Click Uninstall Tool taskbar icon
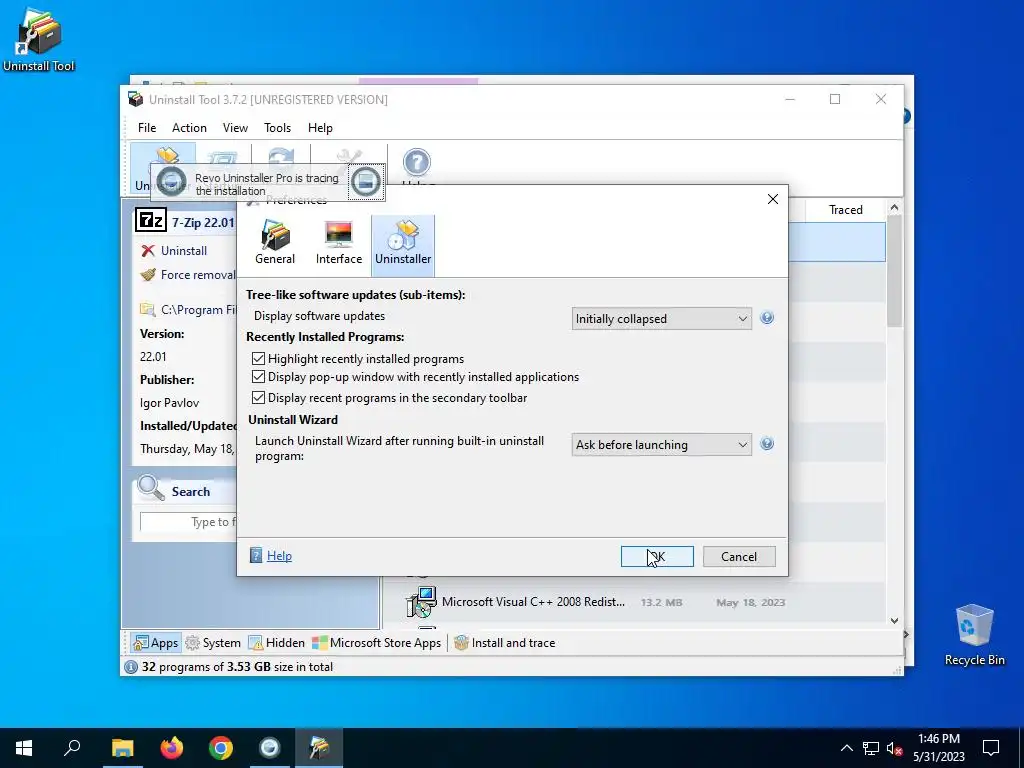Viewport: 1024px width, 768px height. pos(319,748)
